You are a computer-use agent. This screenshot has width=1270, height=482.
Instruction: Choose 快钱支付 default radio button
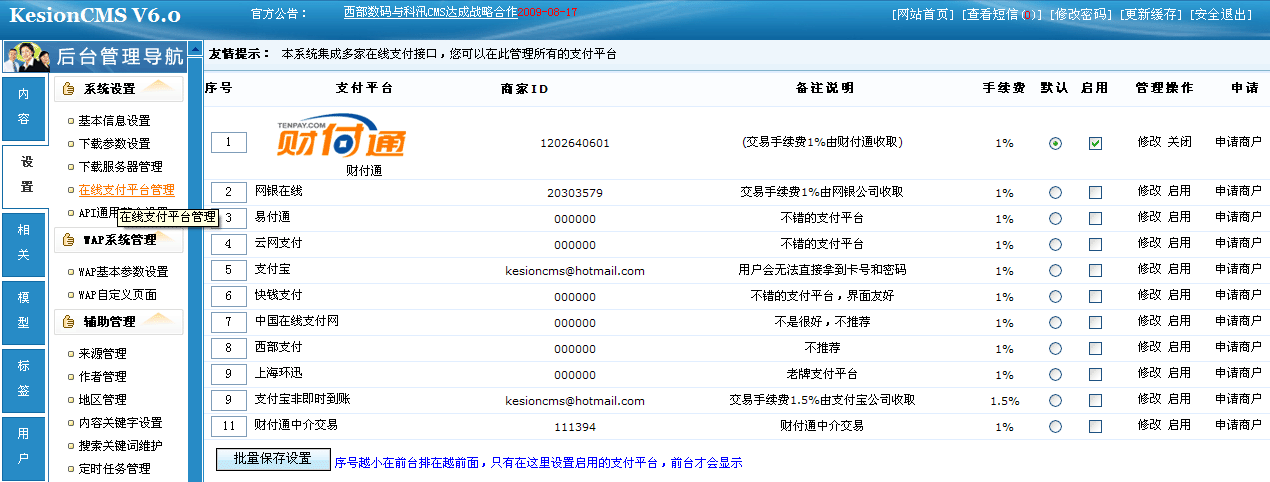(x=1055, y=296)
